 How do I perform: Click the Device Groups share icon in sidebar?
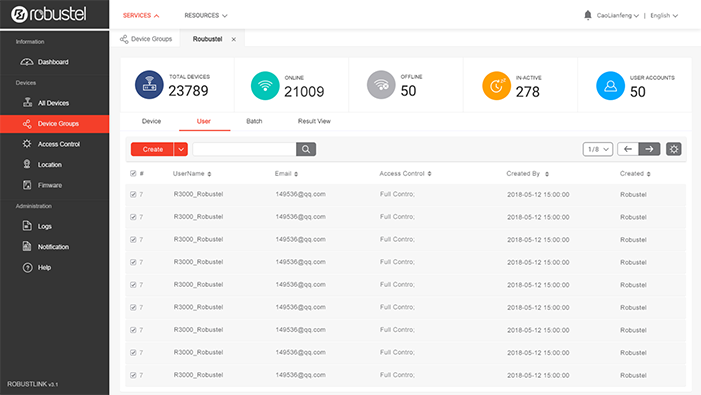27,123
